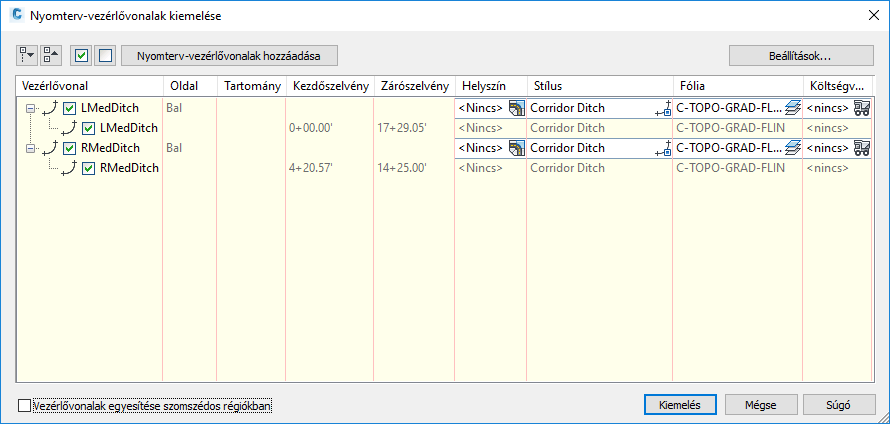Click the Kiemelés button
The width and height of the screenshot is (890, 424).
click(x=678, y=405)
